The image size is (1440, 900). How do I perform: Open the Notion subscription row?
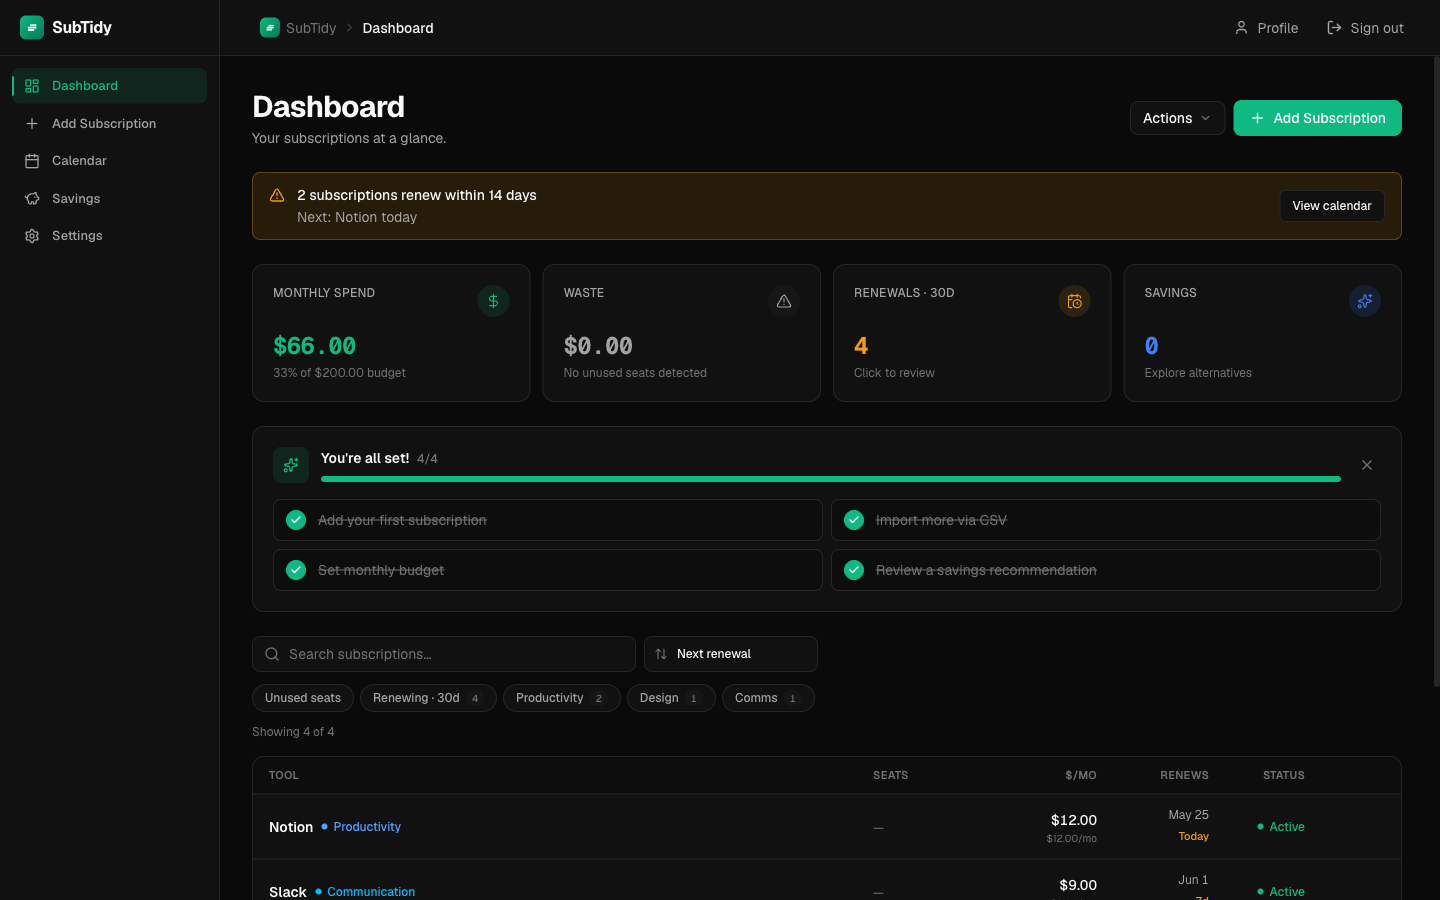point(827,827)
